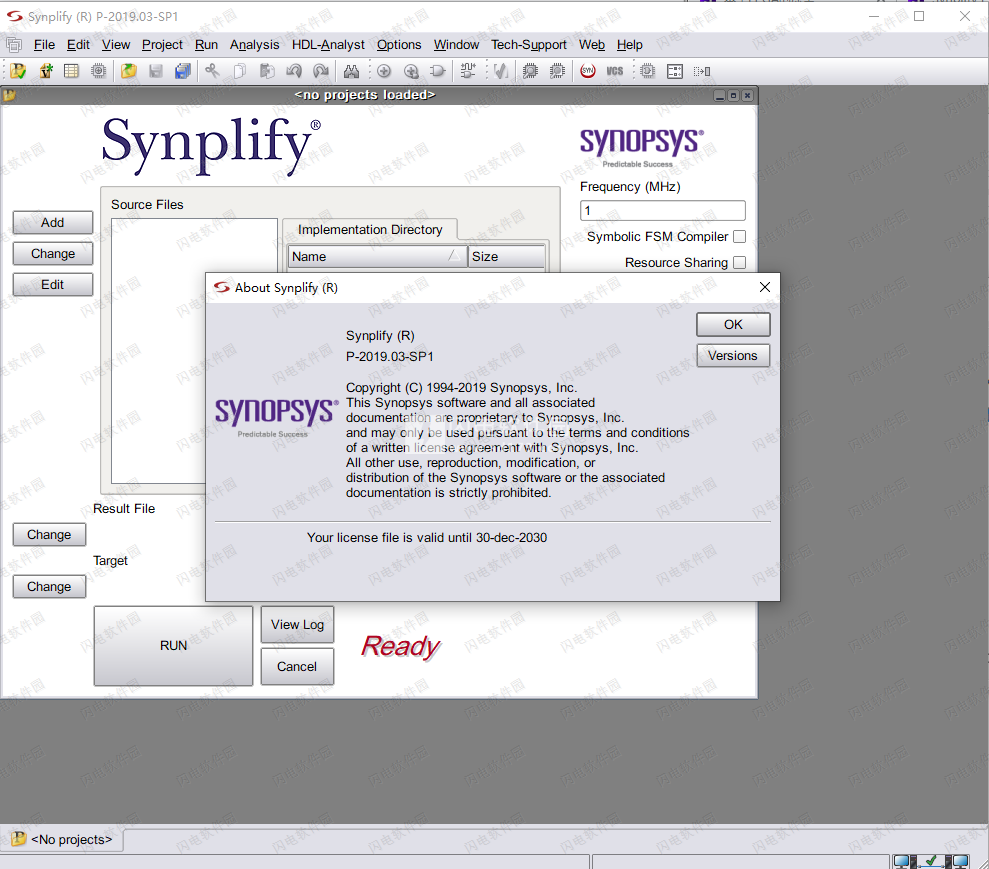The image size is (989, 869).
Task: Click the Save All icon
Action: point(183,71)
